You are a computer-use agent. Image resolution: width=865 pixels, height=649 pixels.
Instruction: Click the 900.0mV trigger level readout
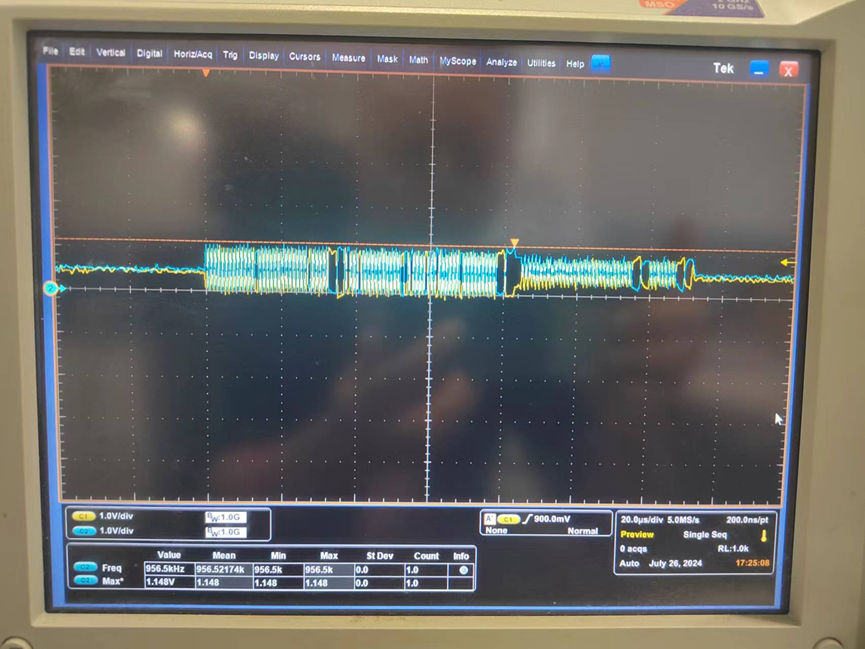click(x=552, y=519)
